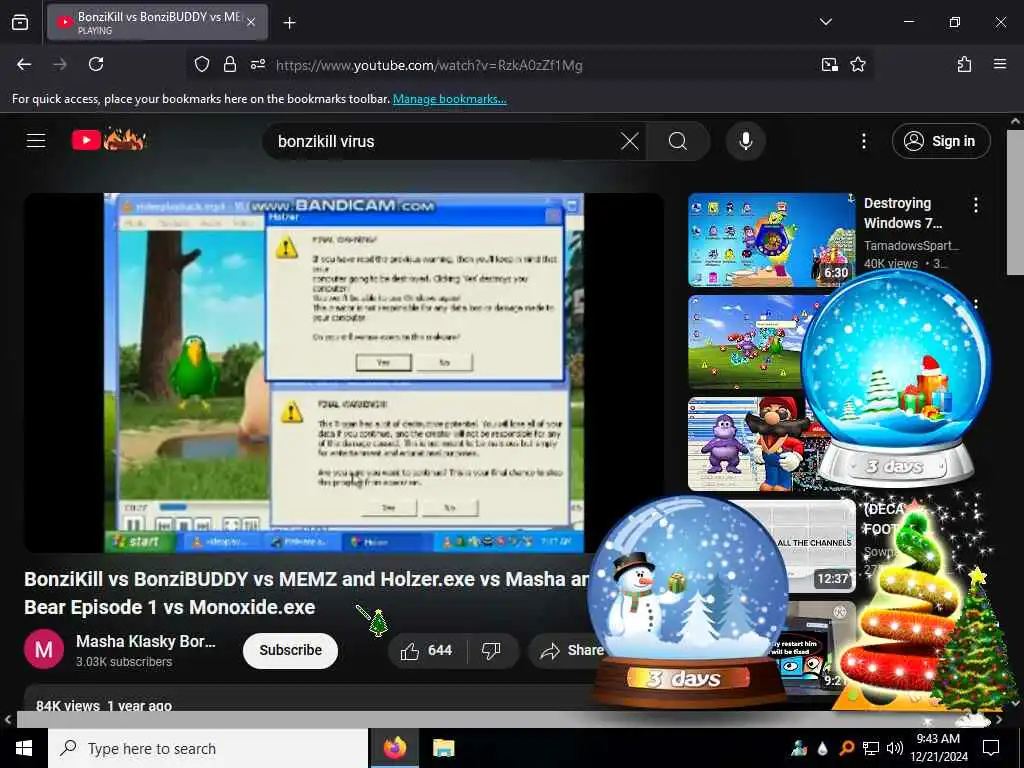The height and width of the screenshot is (768, 1024).
Task: Open options for Destroying Windows 7 video
Action: click(976, 205)
